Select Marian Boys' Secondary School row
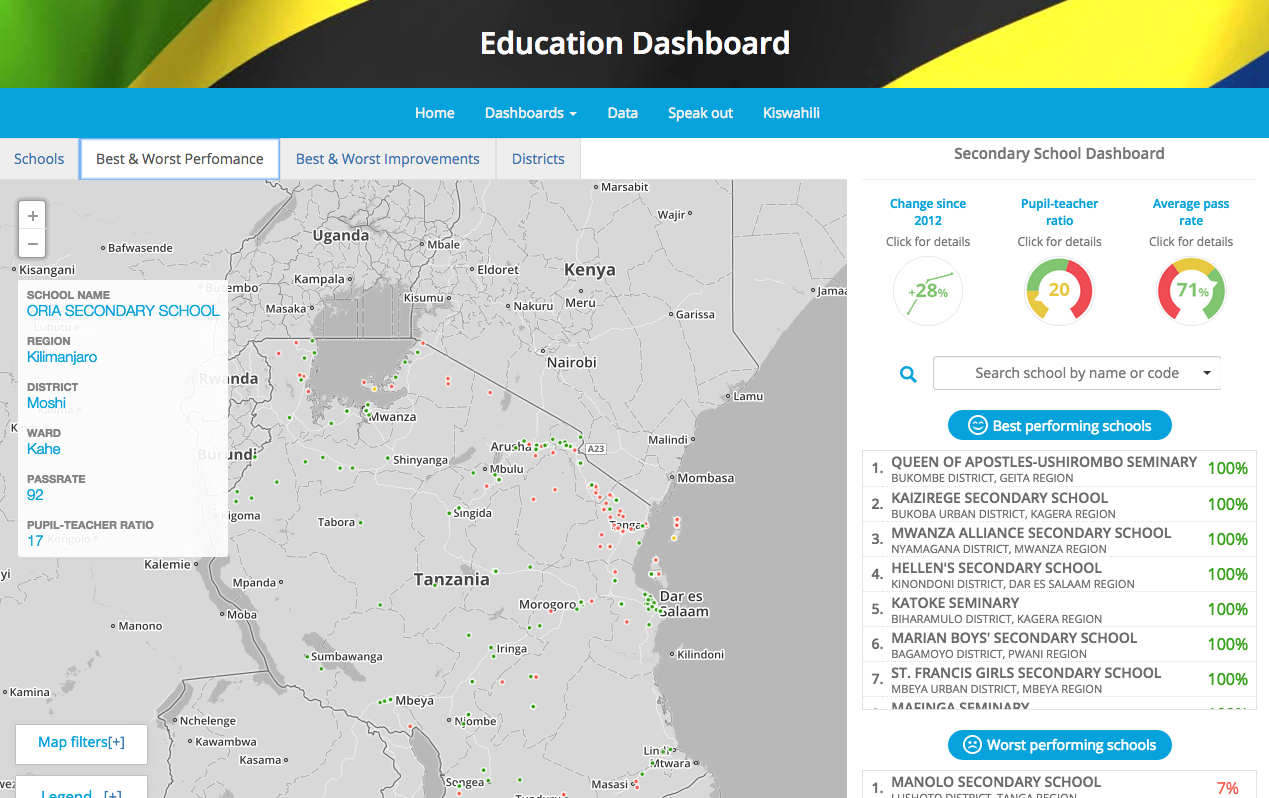The height and width of the screenshot is (798, 1269). pos(1060,645)
